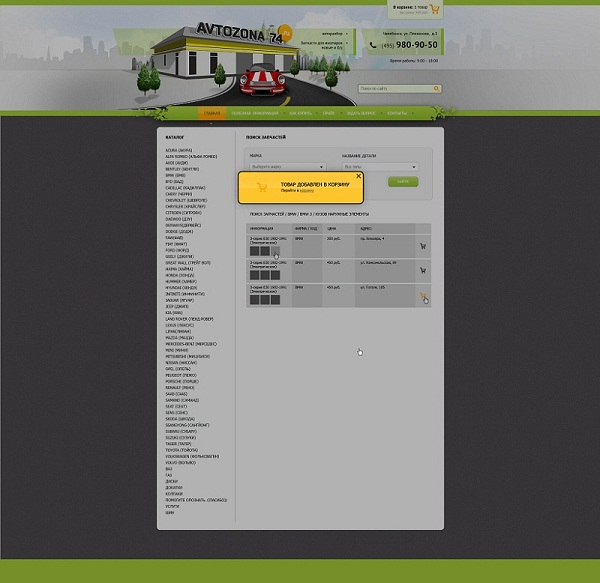Viewport: 600px width, 583px height.
Task: Open third photo thumbnail of second part
Action: point(275,275)
